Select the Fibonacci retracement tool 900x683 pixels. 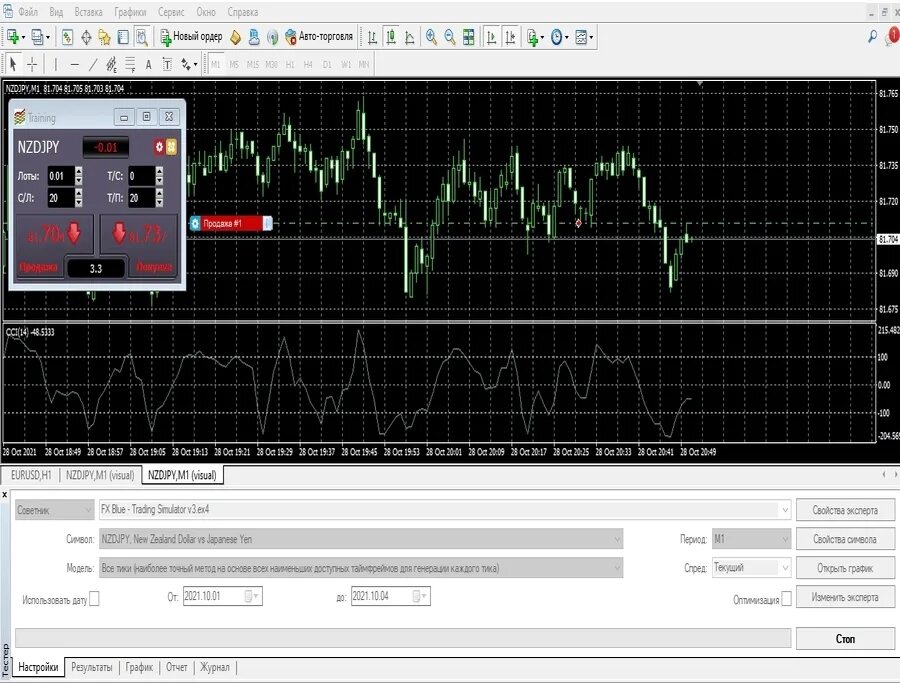click(x=130, y=63)
